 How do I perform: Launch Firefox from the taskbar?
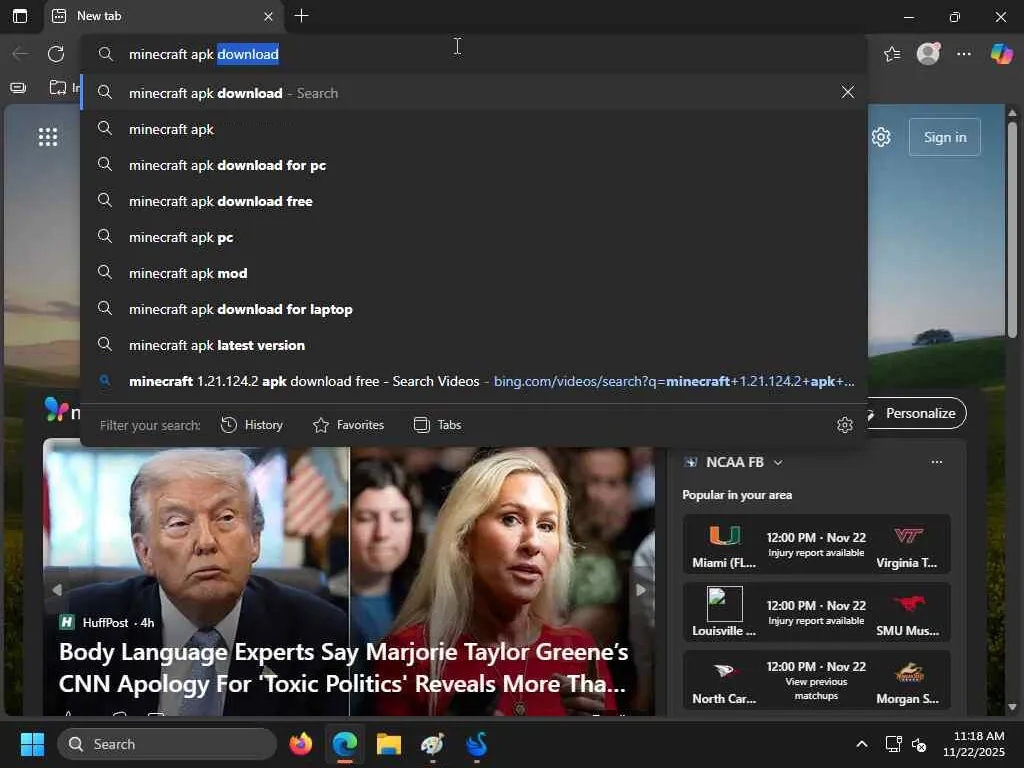coord(301,744)
